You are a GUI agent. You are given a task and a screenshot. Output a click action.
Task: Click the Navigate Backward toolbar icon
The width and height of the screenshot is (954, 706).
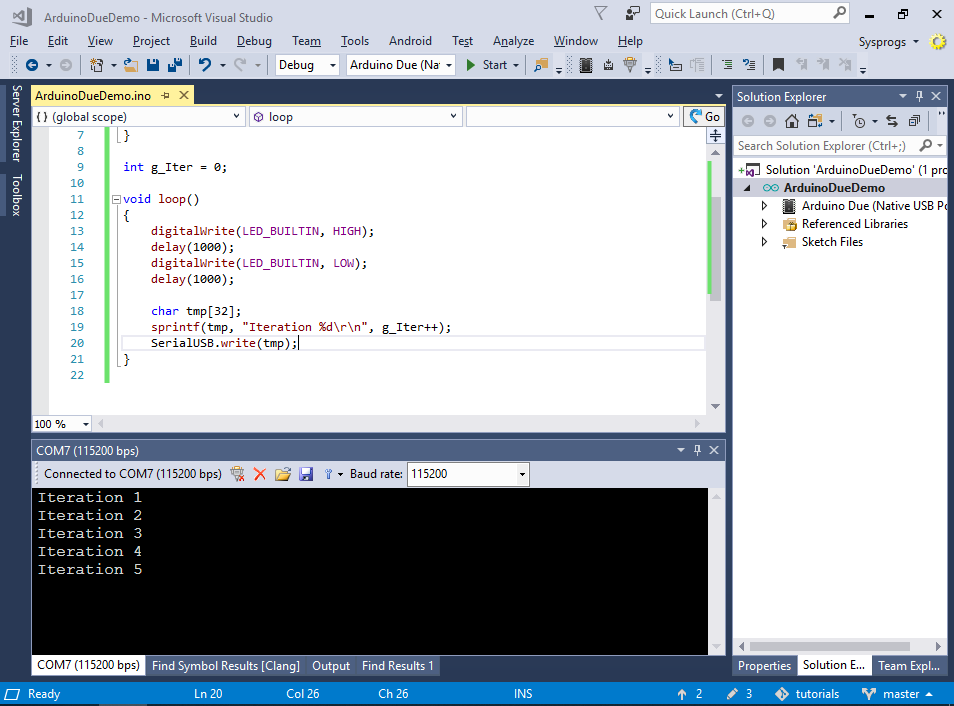32,65
